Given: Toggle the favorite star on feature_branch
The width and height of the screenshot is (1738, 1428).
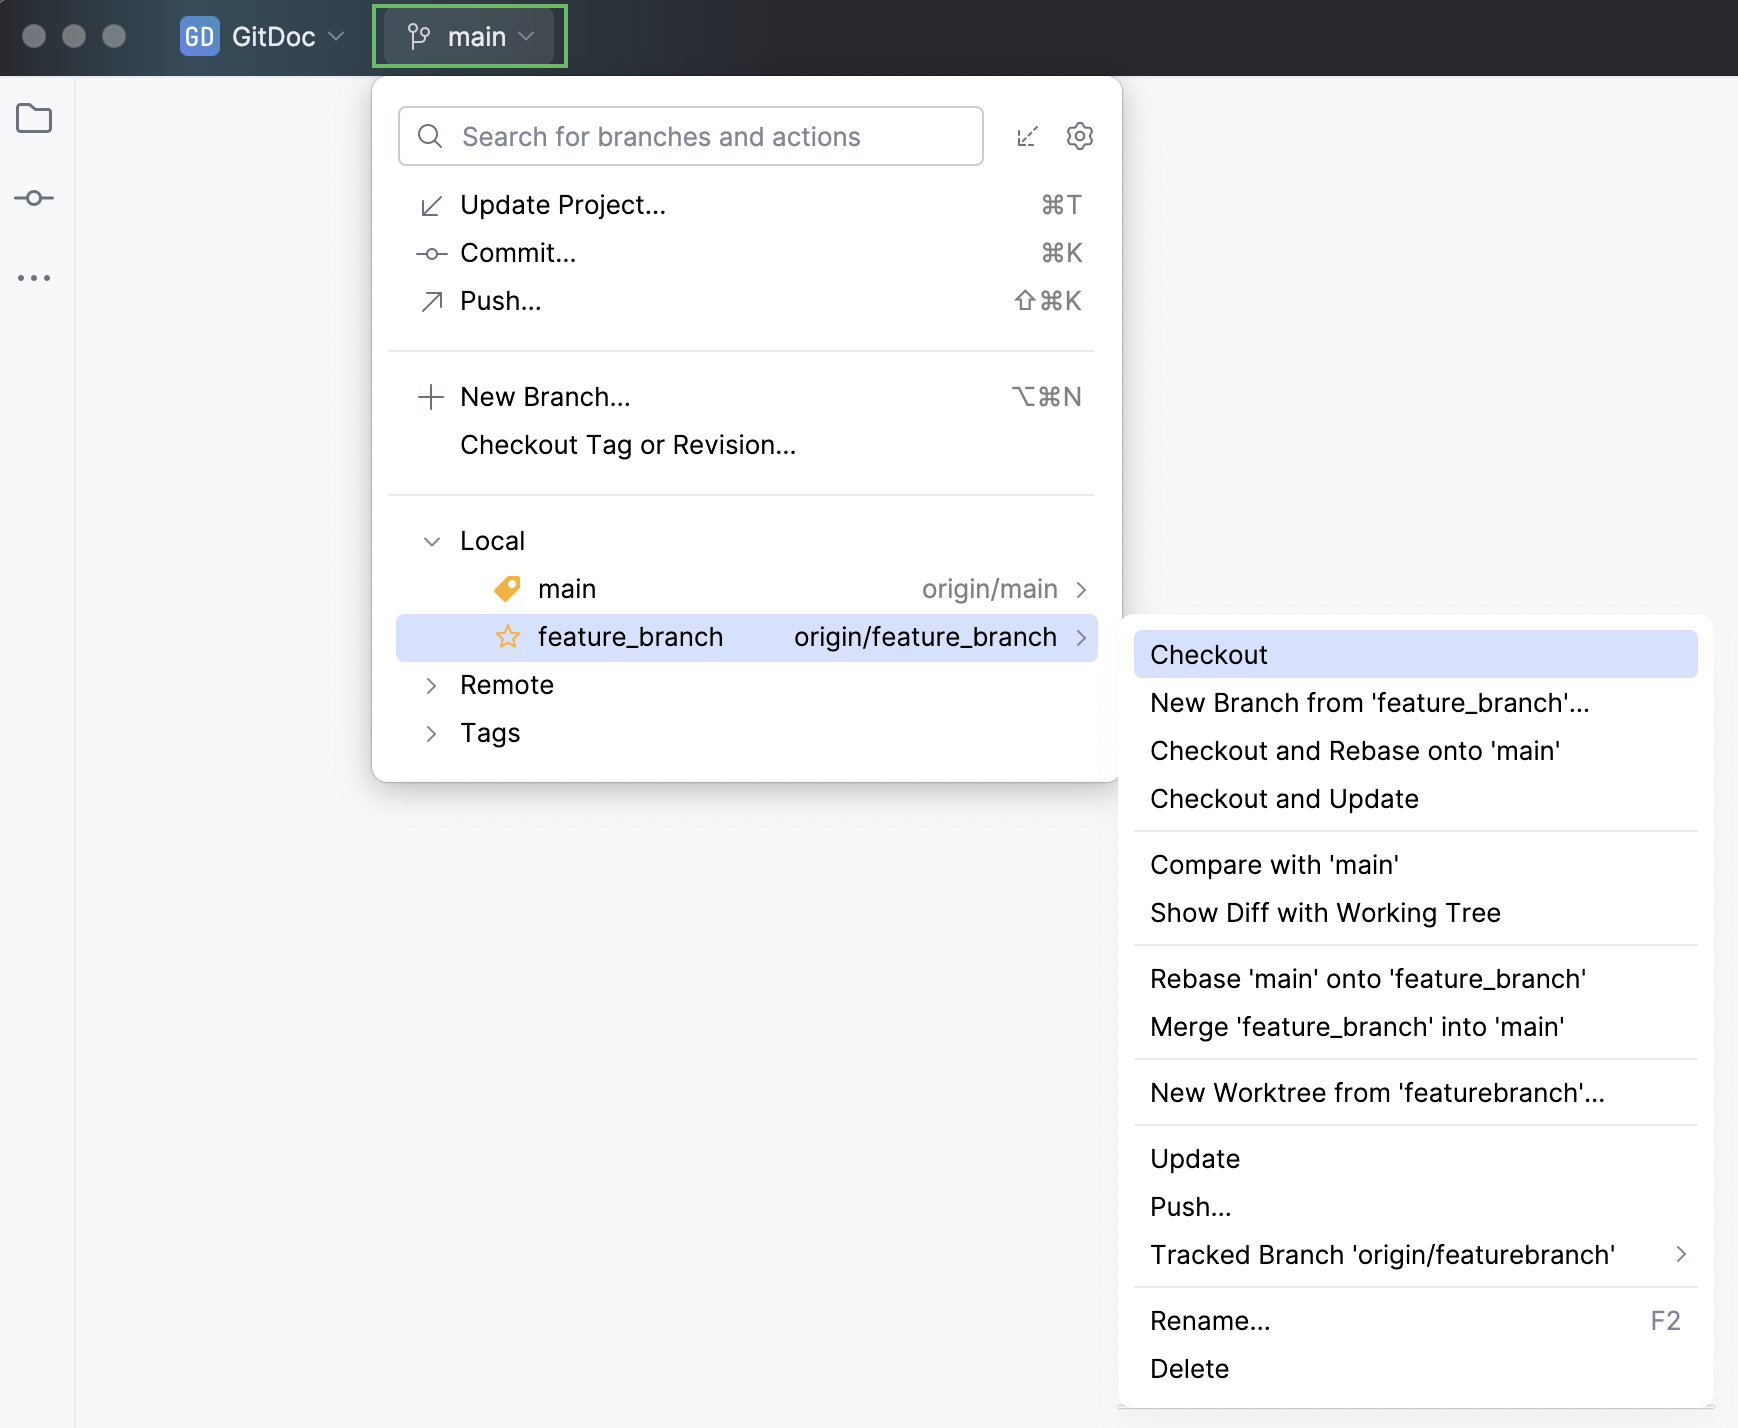Looking at the screenshot, I should [x=508, y=637].
